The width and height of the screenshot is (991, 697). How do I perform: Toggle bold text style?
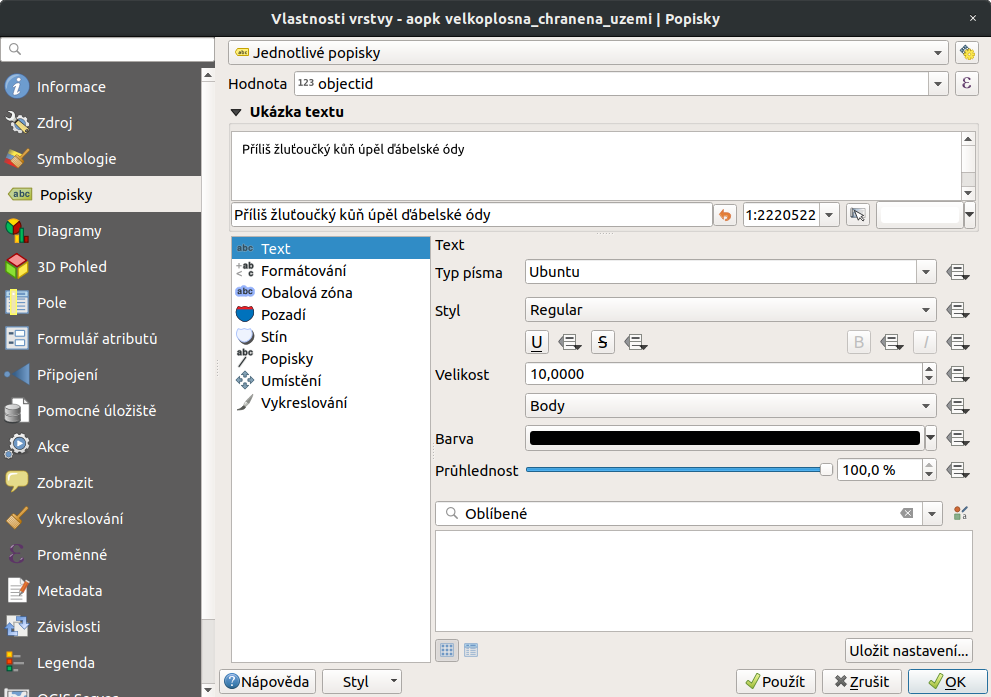click(x=859, y=342)
